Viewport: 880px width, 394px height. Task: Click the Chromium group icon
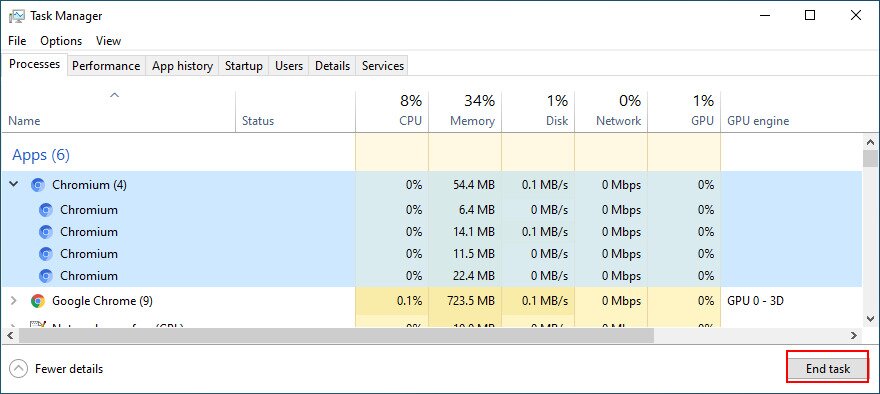[38, 185]
